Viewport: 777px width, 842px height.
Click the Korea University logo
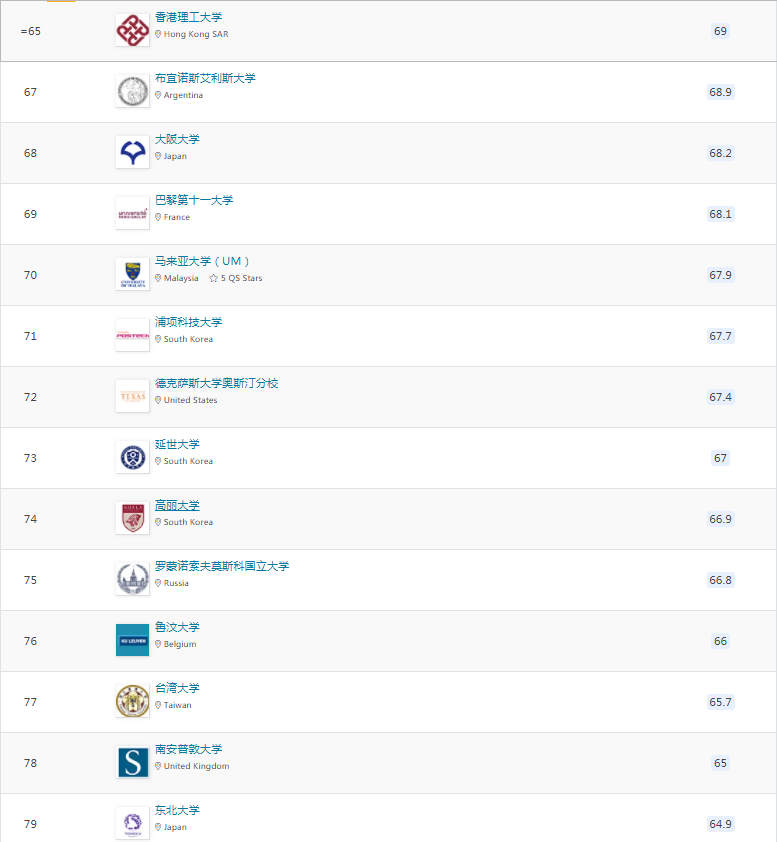click(x=133, y=519)
